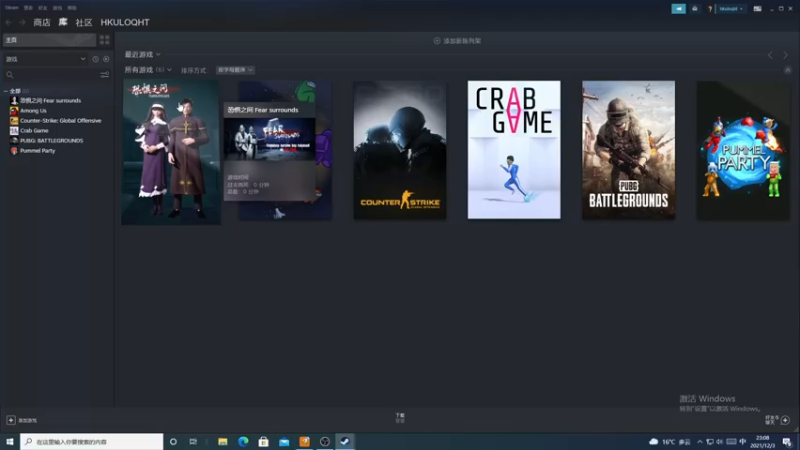
Task: Open Microsoft Store from the taskbar
Action: tap(264, 442)
